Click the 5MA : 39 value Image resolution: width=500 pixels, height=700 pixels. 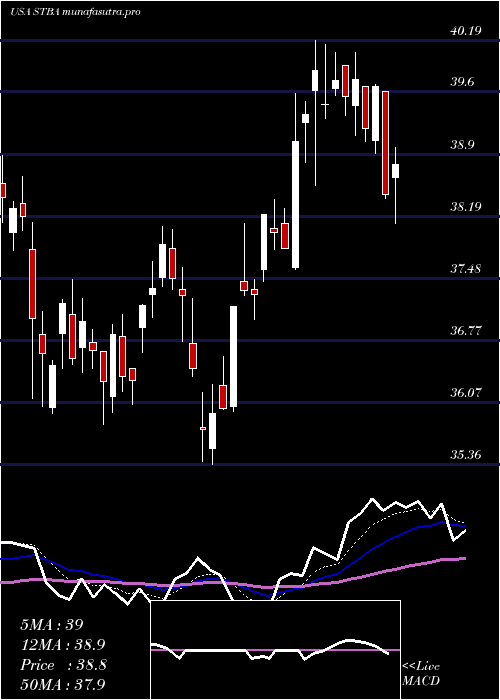(x=52, y=625)
